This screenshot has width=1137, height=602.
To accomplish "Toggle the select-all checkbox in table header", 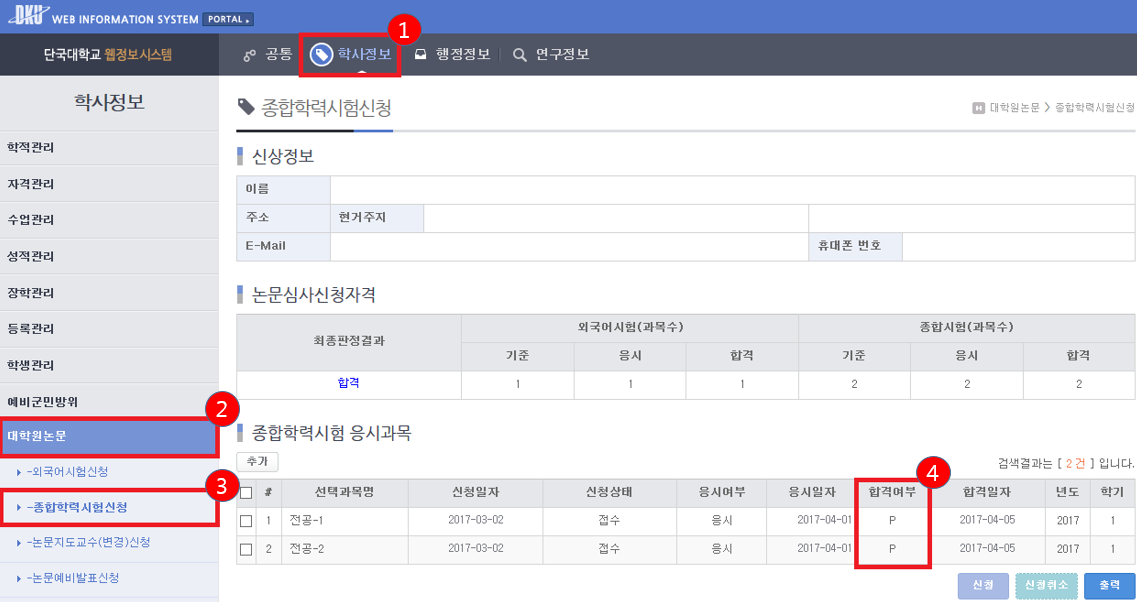I will pos(246,492).
